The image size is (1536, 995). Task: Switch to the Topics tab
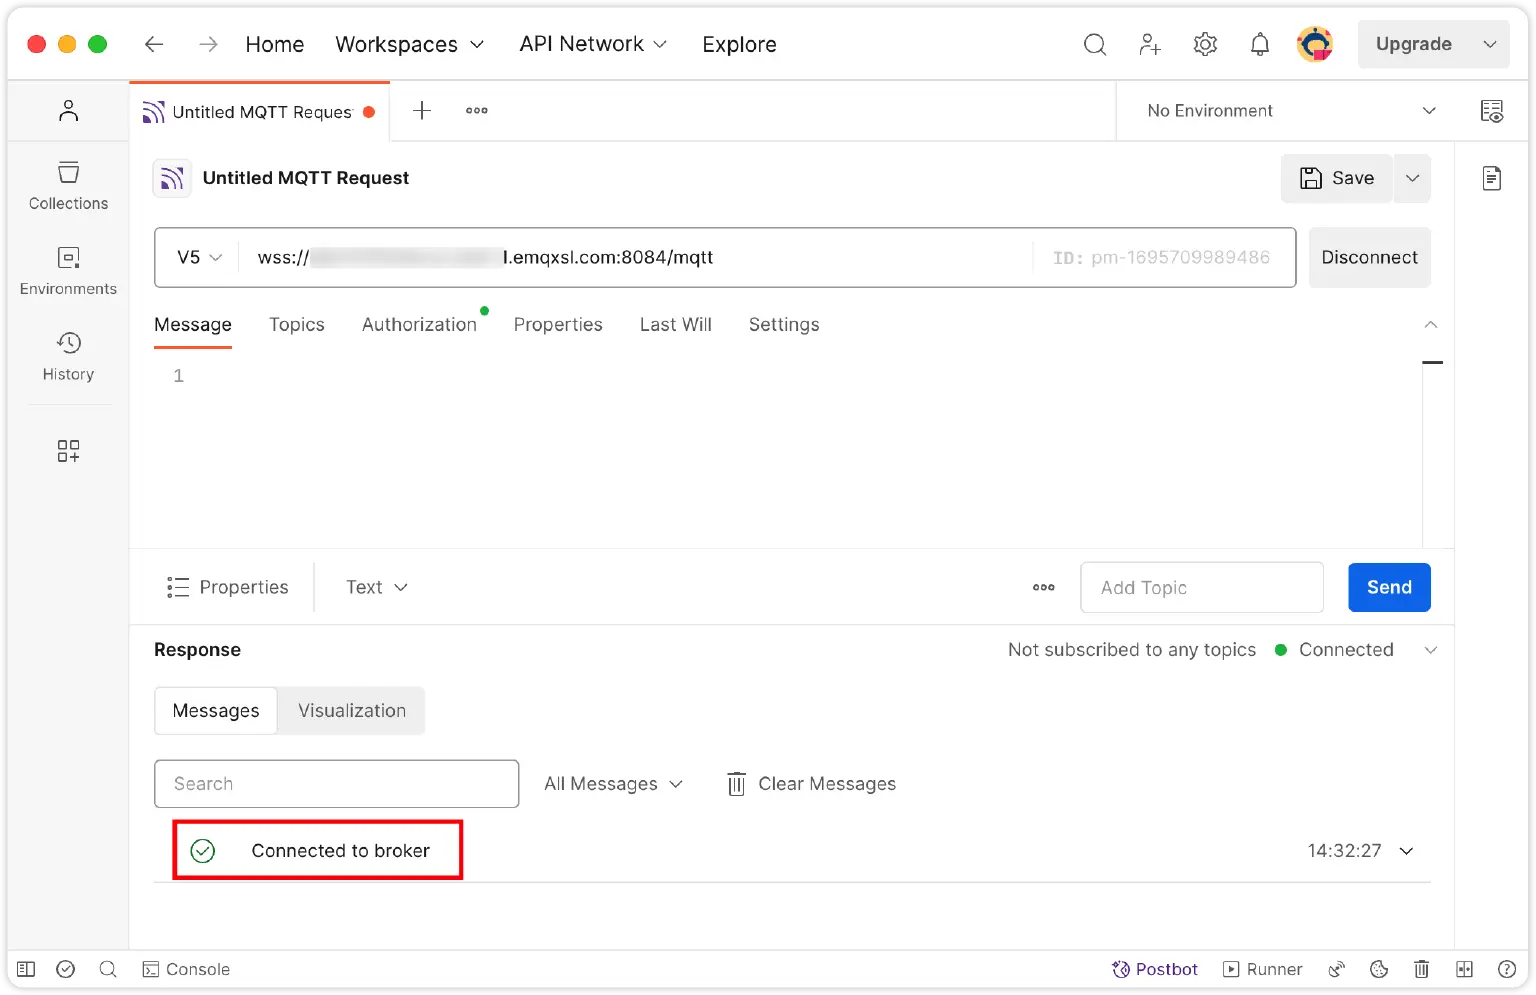[x=297, y=325]
